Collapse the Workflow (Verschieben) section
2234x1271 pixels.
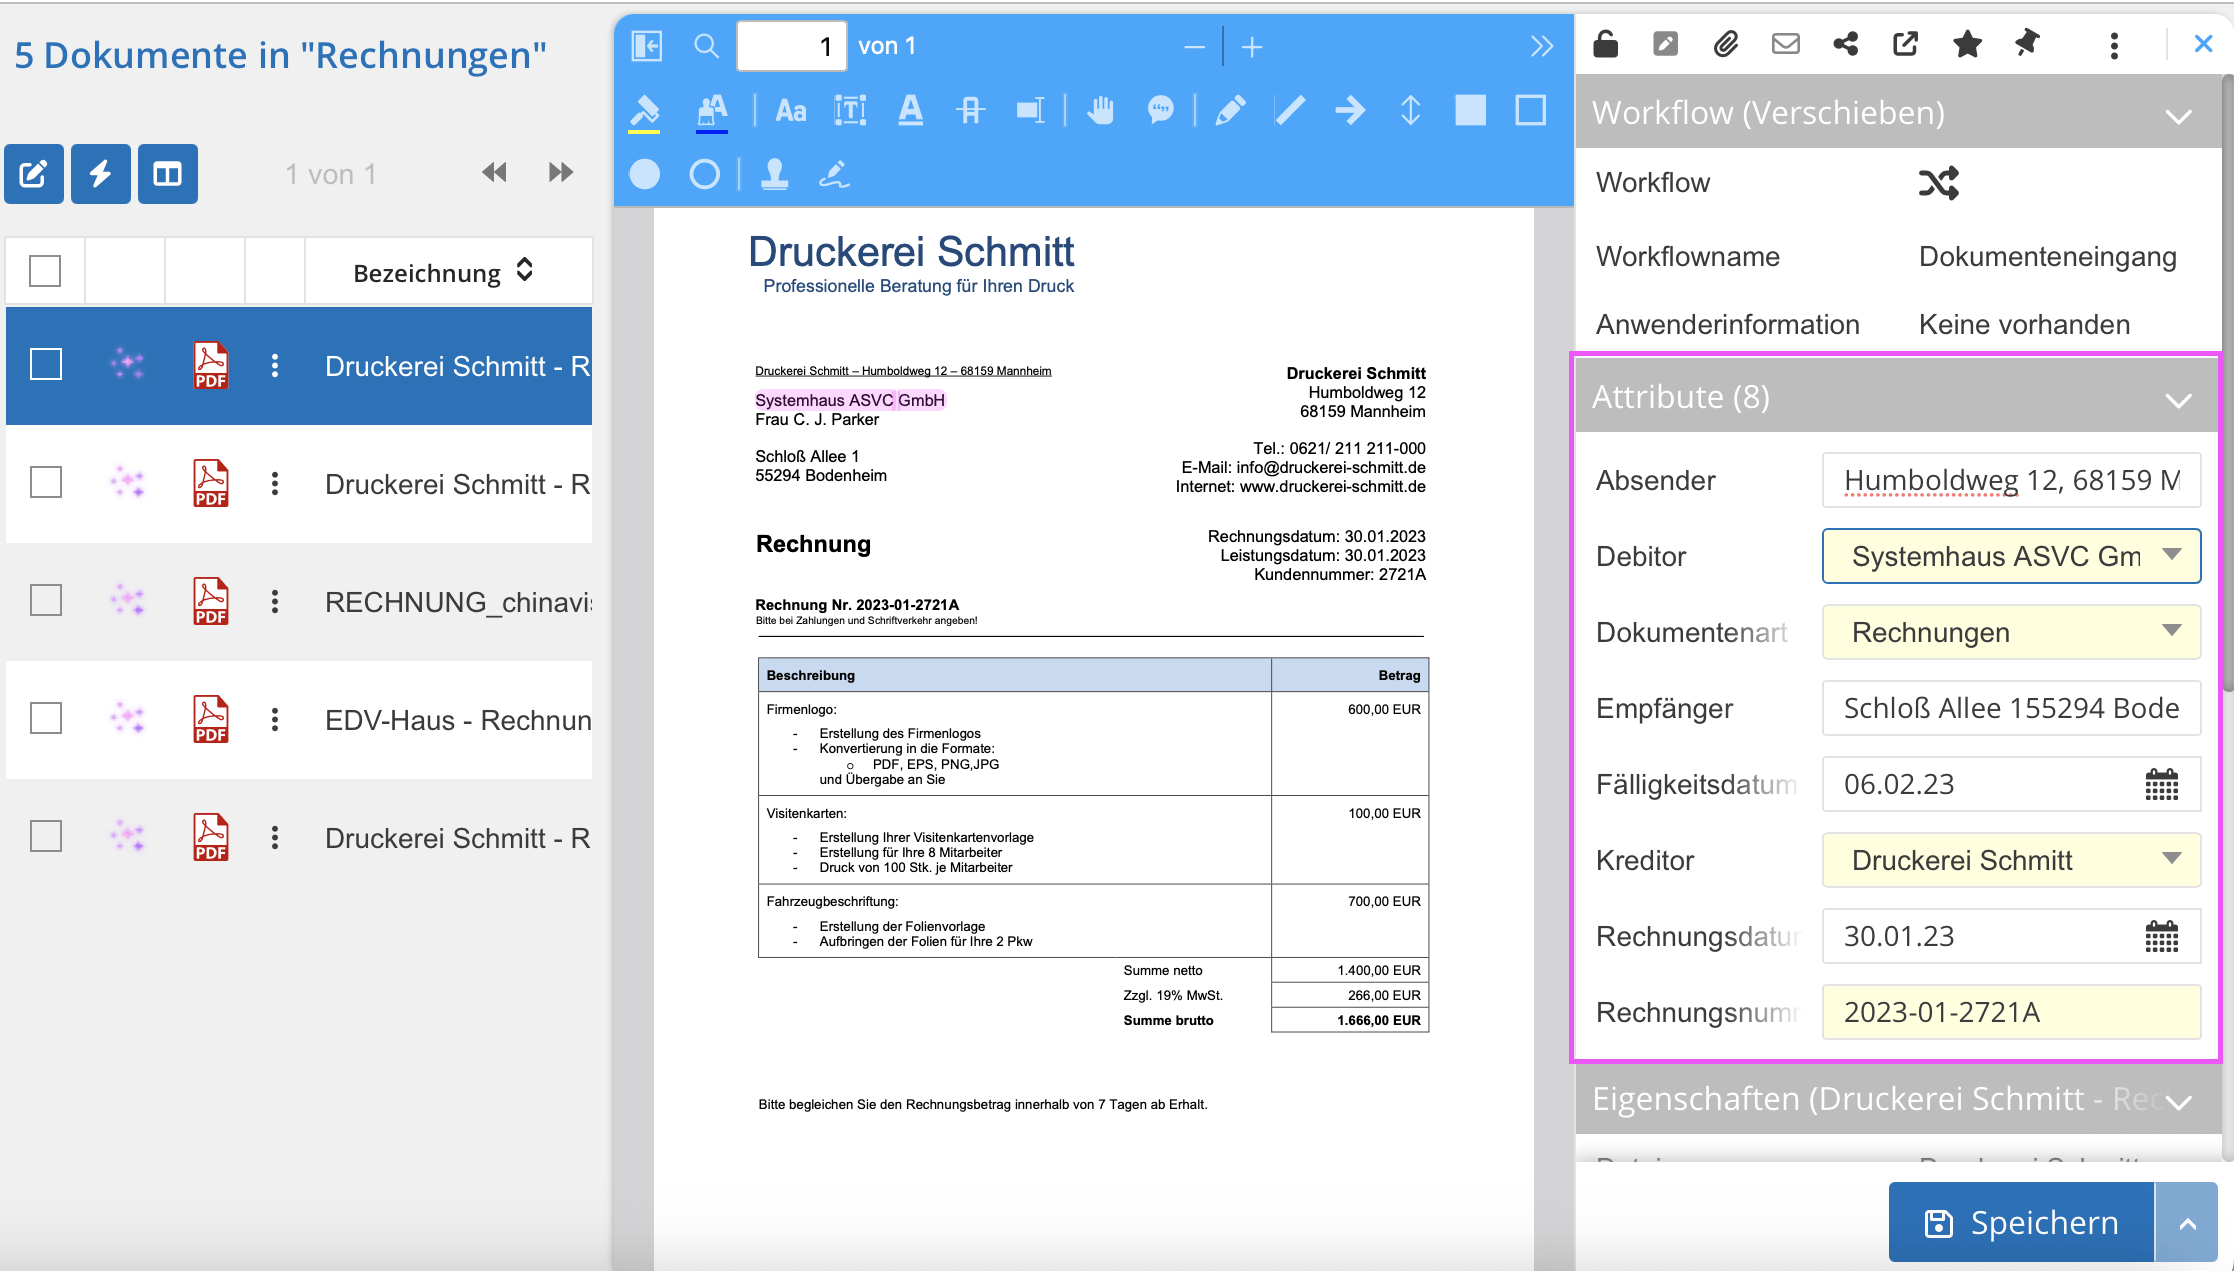pos(2178,116)
